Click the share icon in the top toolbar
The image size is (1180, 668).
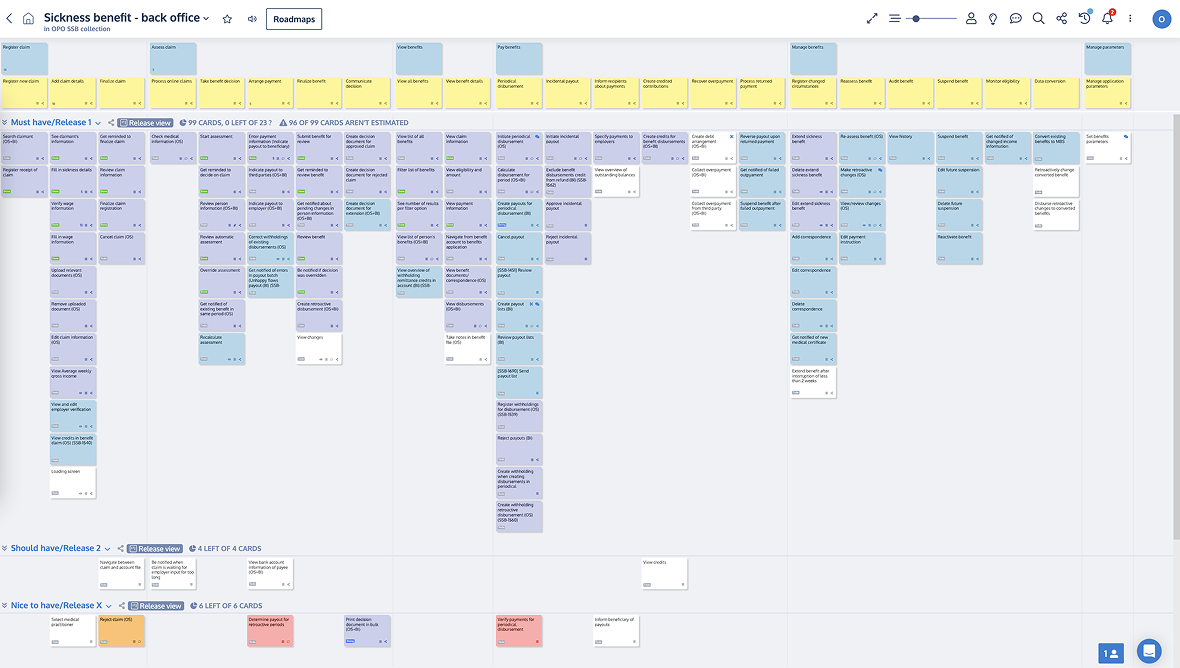click(1062, 18)
